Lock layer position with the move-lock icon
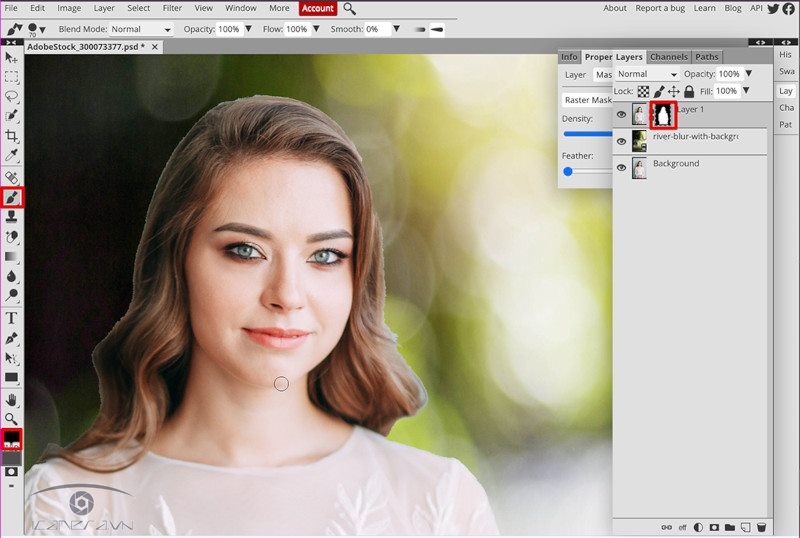This screenshot has width=800, height=538. pos(673,91)
